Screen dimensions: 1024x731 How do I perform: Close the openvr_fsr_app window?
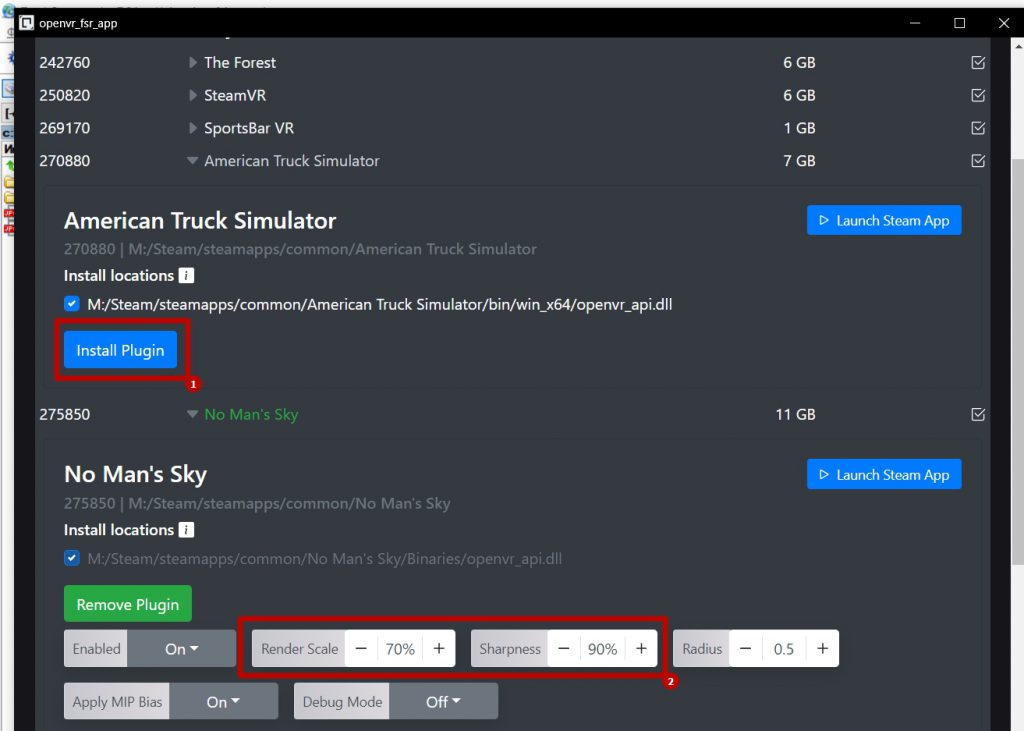(1004, 23)
